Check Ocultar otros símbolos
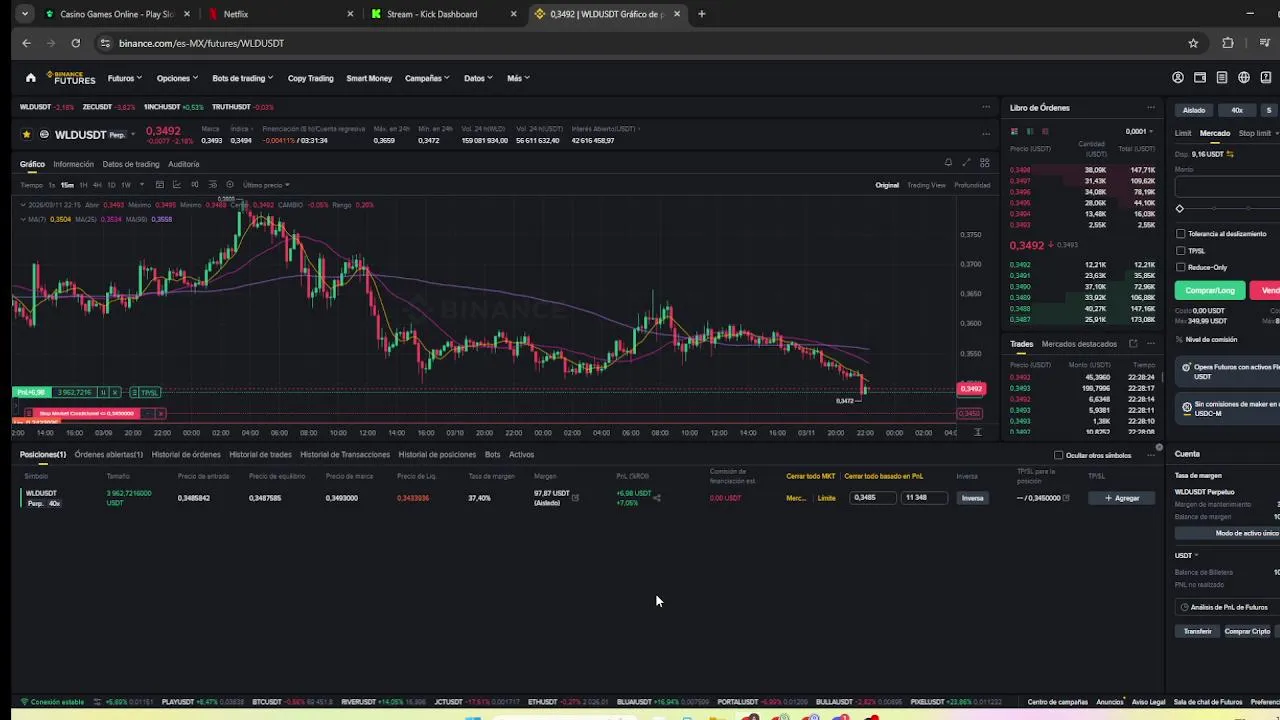The image size is (1280, 720). pos(1059,455)
